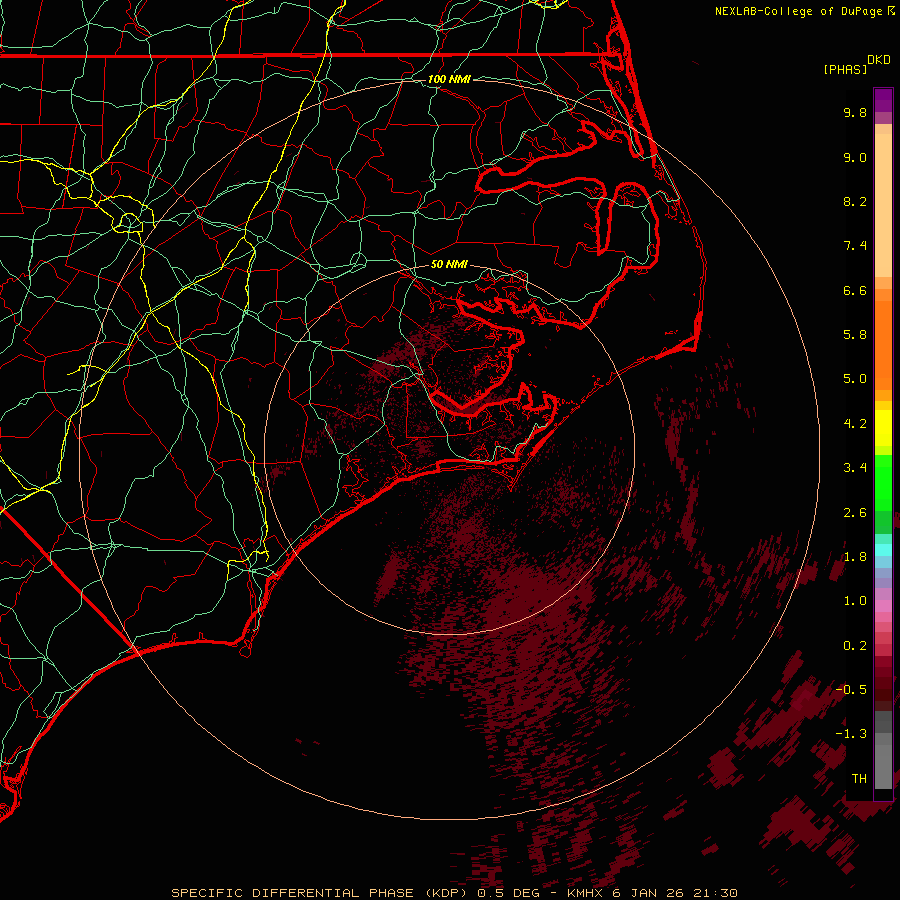
Task: Click the 50 NMI range ring label
Action: (x=449, y=265)
